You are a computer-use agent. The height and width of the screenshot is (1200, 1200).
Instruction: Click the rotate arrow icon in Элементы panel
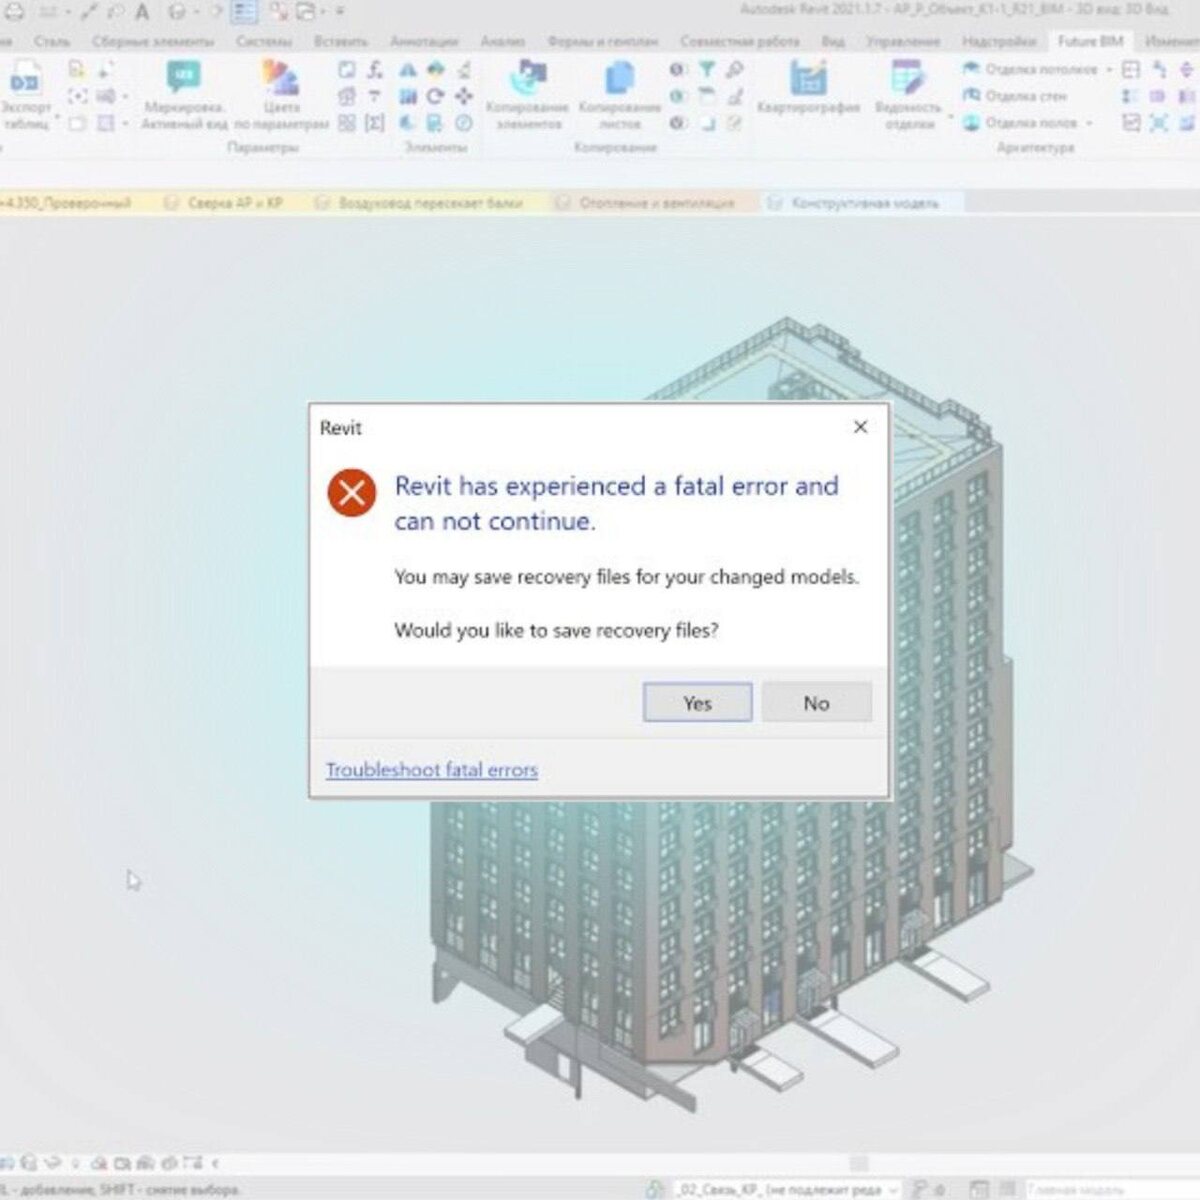(435, 96)
